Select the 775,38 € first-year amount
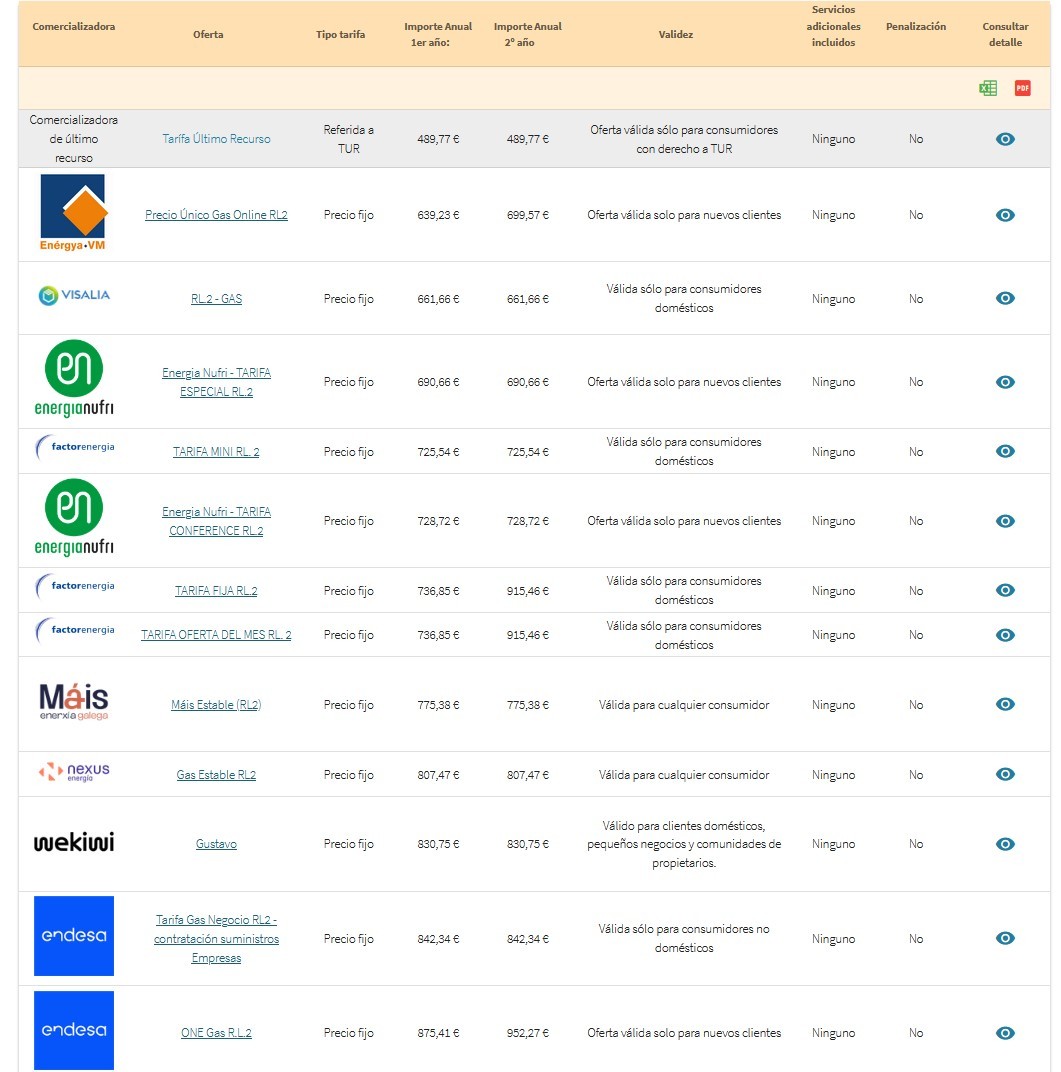 [x=438, y=705]
